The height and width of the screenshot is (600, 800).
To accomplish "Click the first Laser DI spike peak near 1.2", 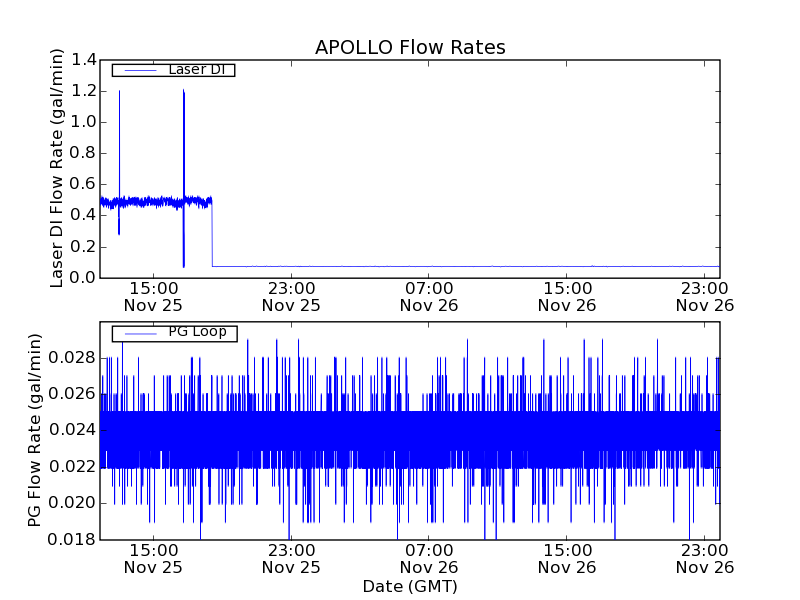I will click(119, 93).
